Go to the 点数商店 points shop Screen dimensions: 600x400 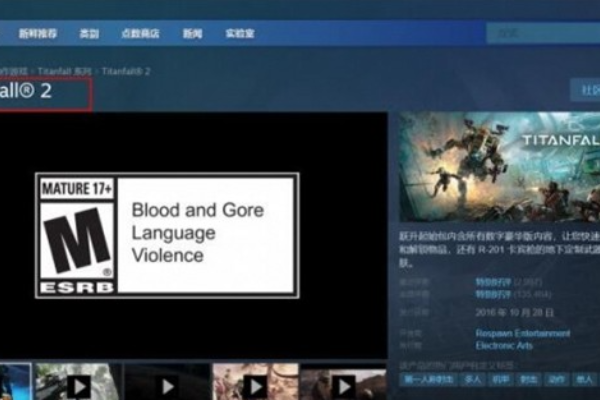tap(140, 34)
